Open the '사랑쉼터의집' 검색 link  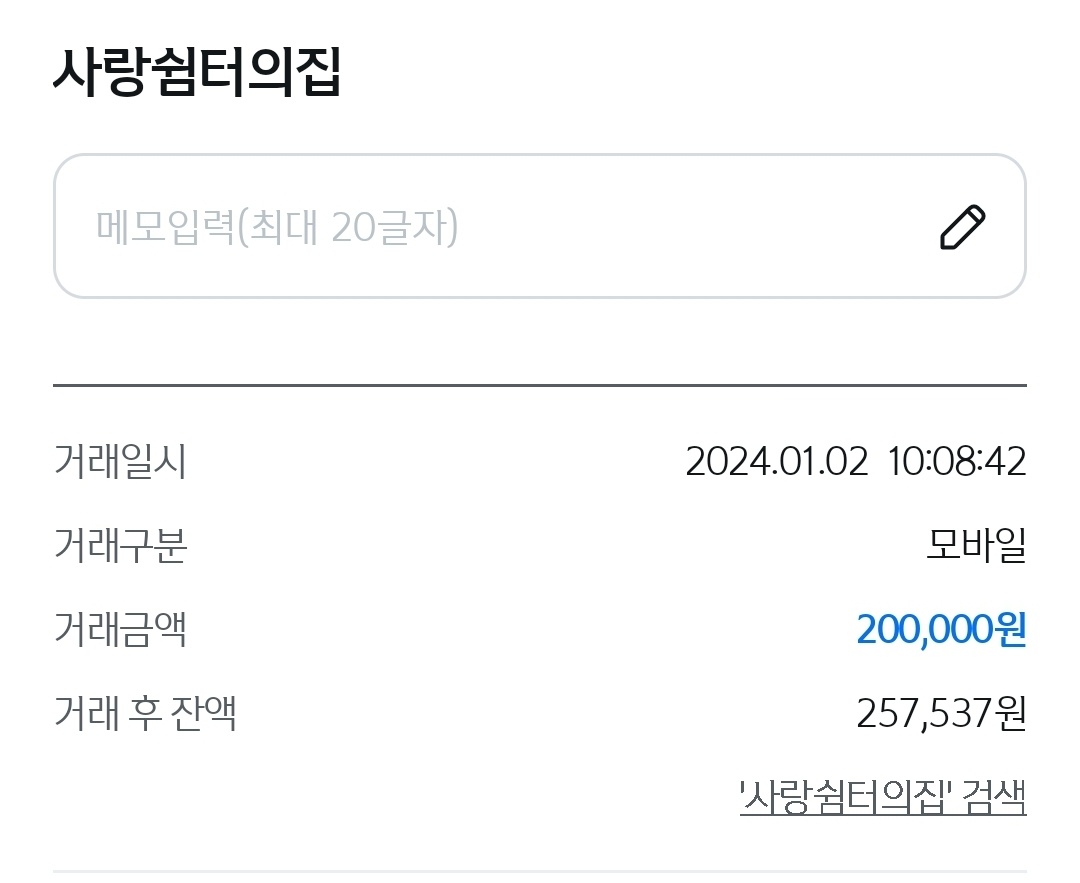click(882, 798)
